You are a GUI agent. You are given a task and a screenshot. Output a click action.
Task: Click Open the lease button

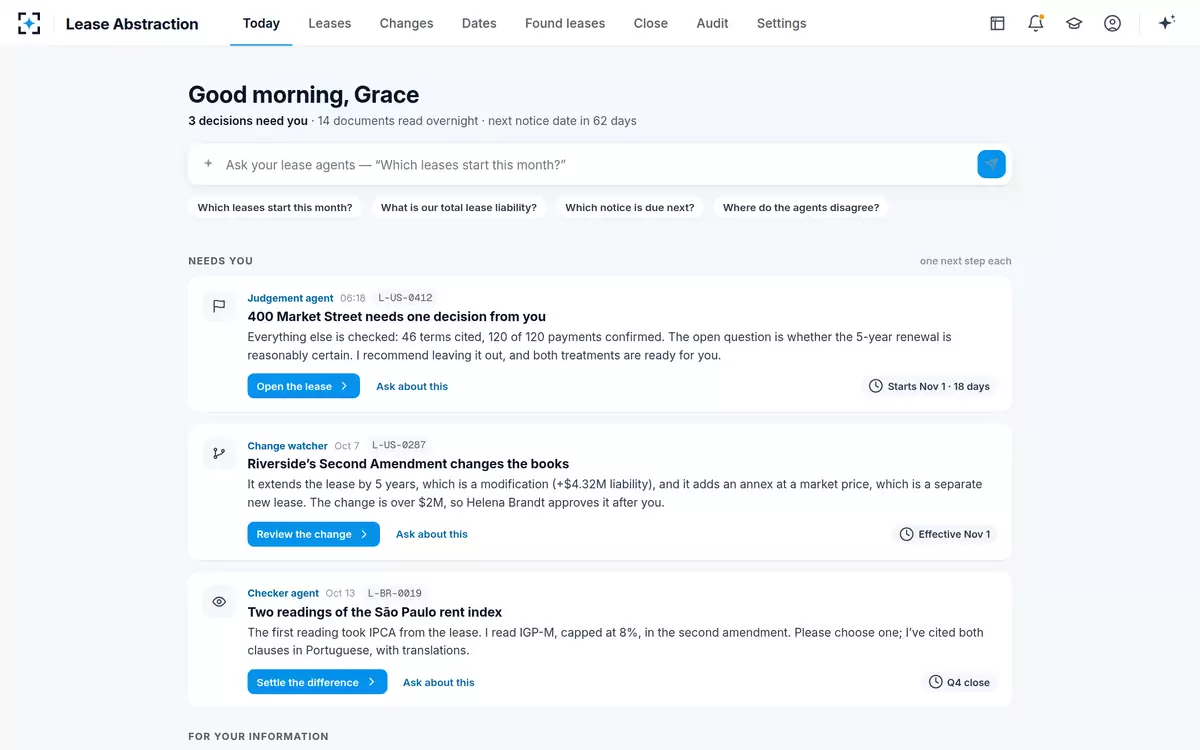click(304, 386)
